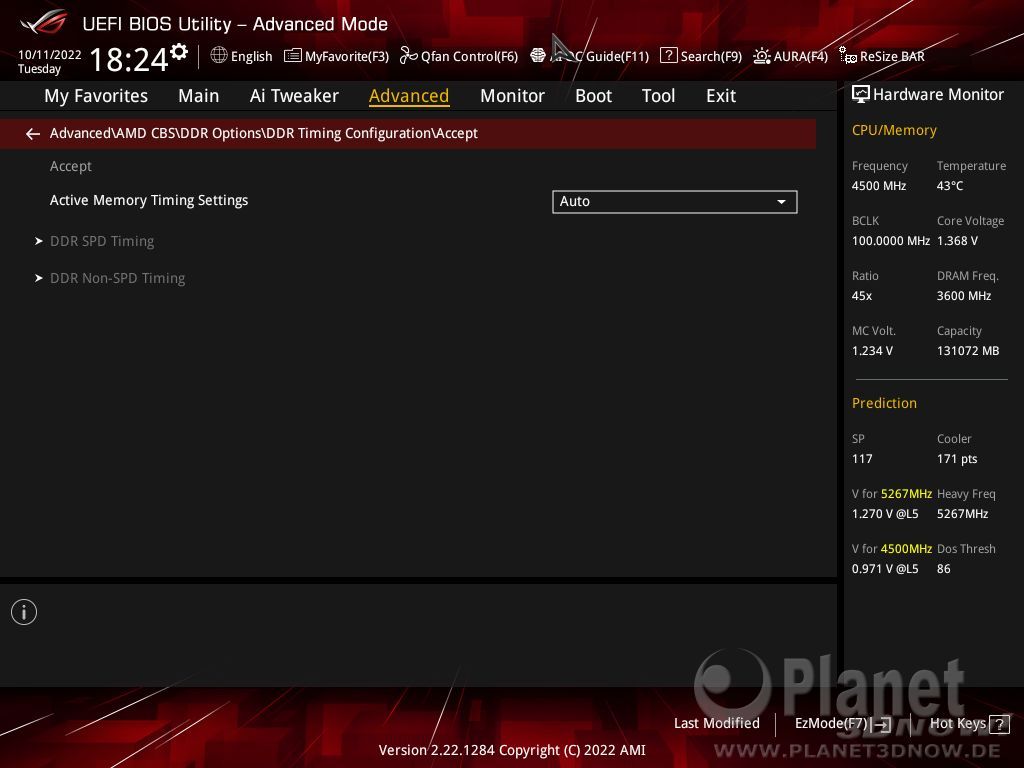
Task: Expand DDR Non-SPD Timing submenu
Action: click(118, 278)
